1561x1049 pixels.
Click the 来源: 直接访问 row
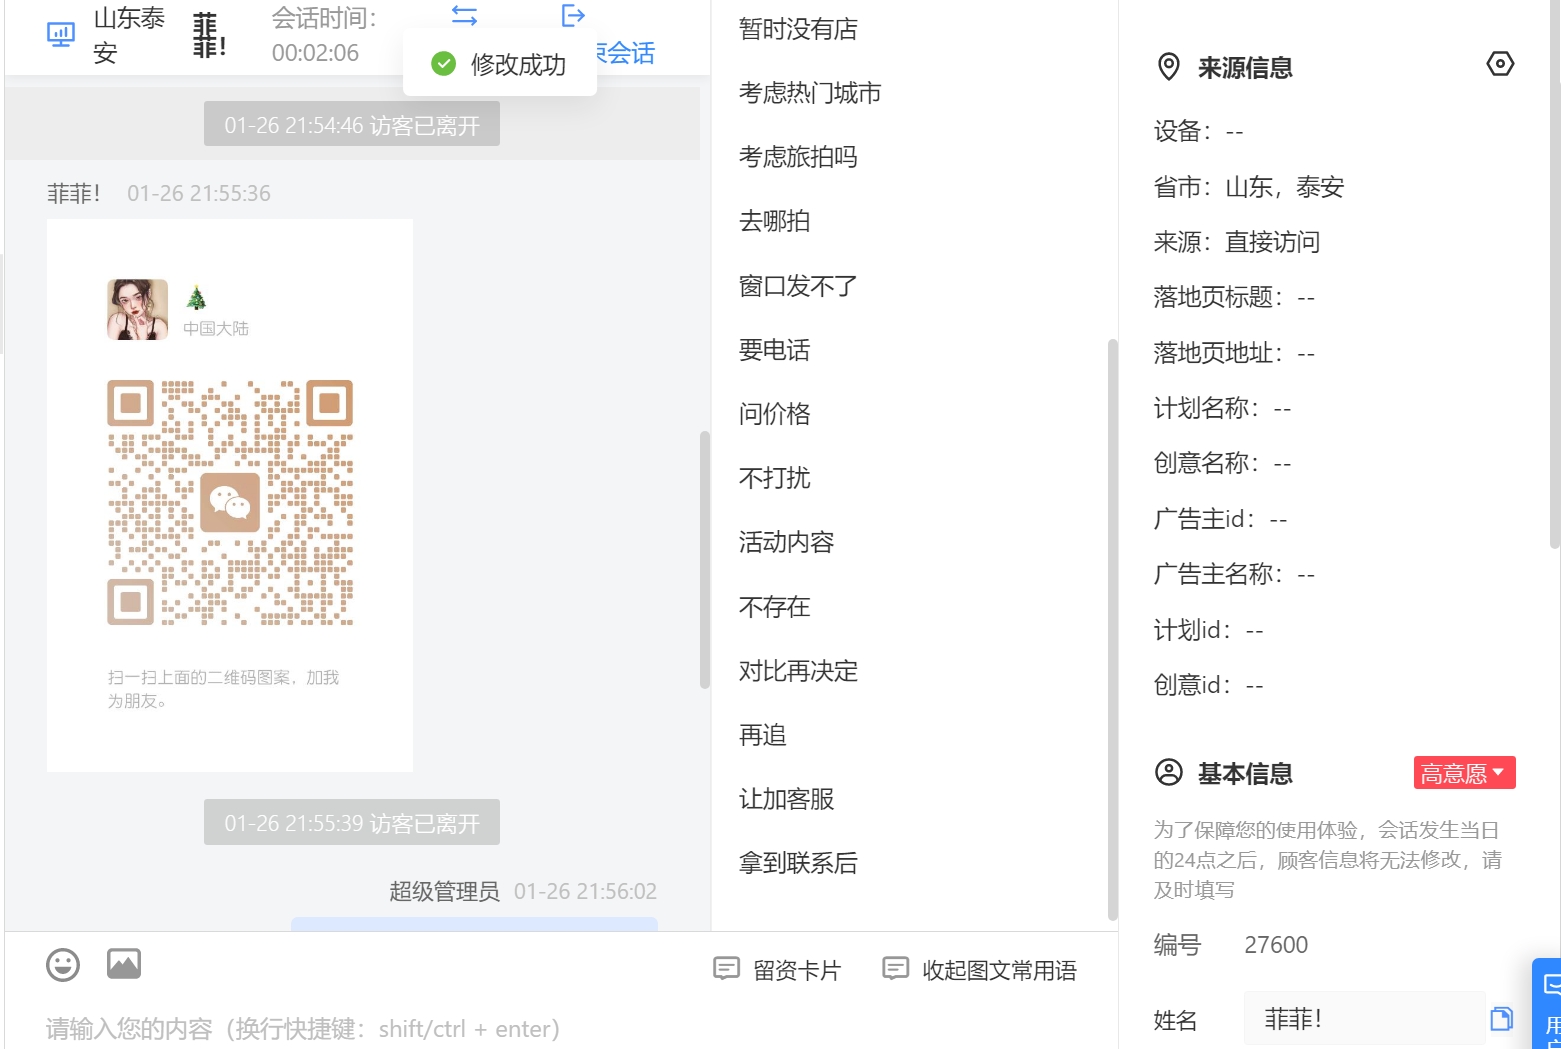click(1237, 242)
